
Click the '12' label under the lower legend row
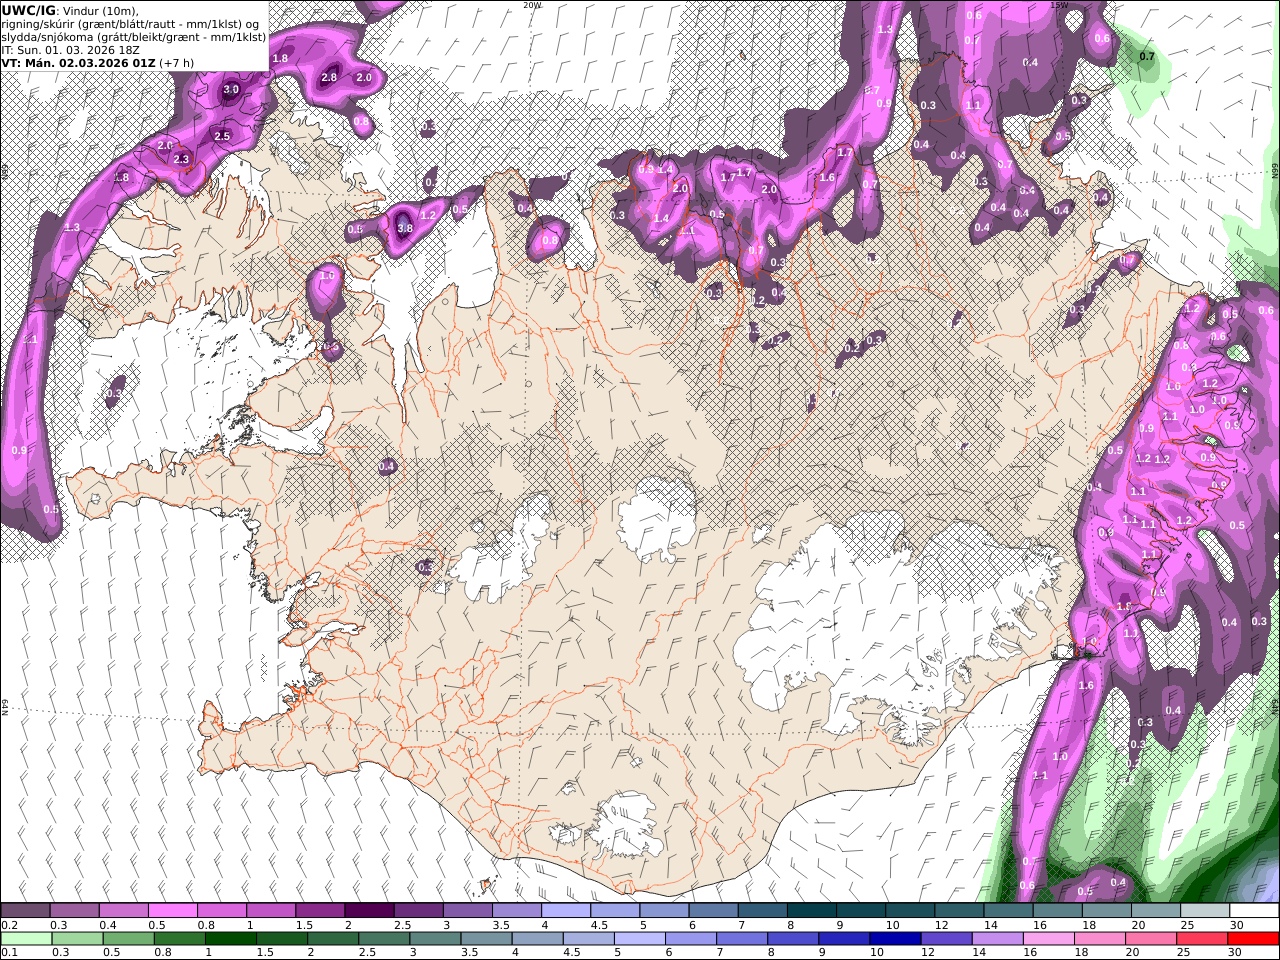[927, 952]
